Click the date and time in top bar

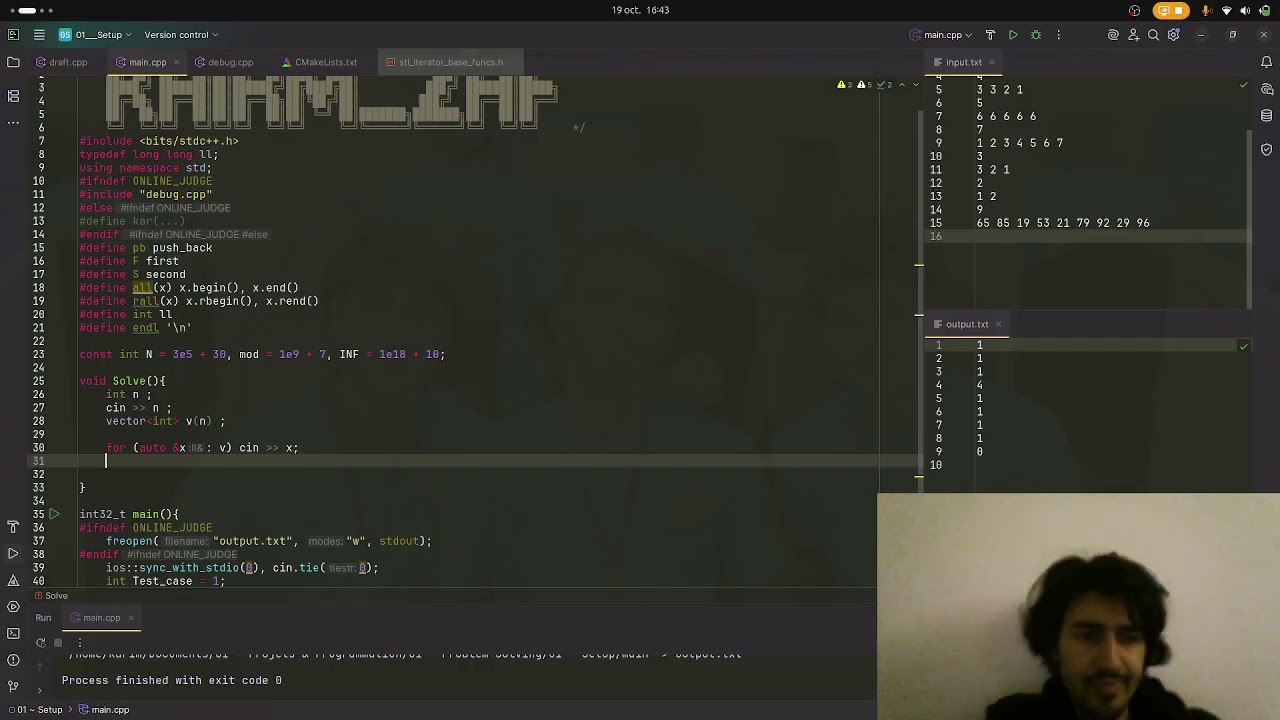(641, 10)
